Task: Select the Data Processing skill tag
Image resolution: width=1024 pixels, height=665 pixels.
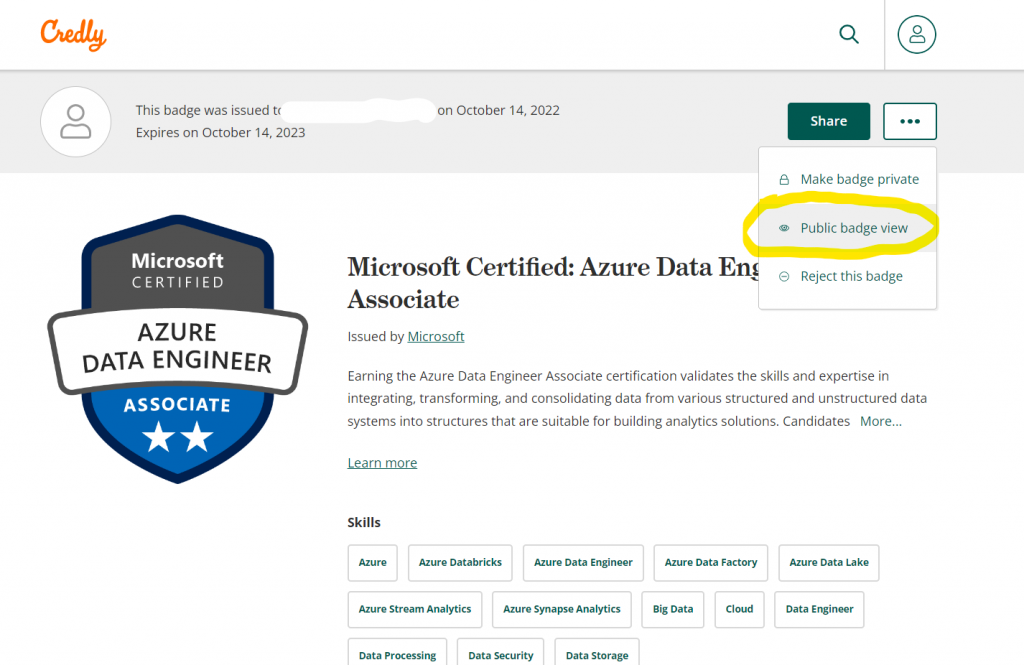Action: tap(397, 653)
